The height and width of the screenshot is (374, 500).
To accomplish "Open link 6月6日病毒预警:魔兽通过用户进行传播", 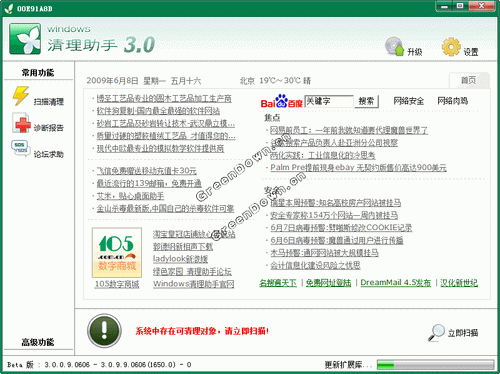I will tap(337, 240).
